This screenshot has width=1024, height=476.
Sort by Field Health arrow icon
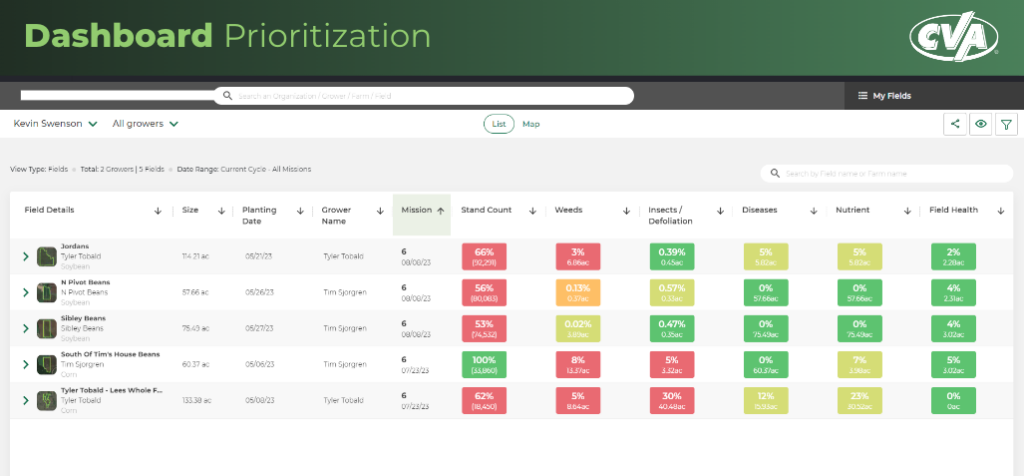(1000, 211)
